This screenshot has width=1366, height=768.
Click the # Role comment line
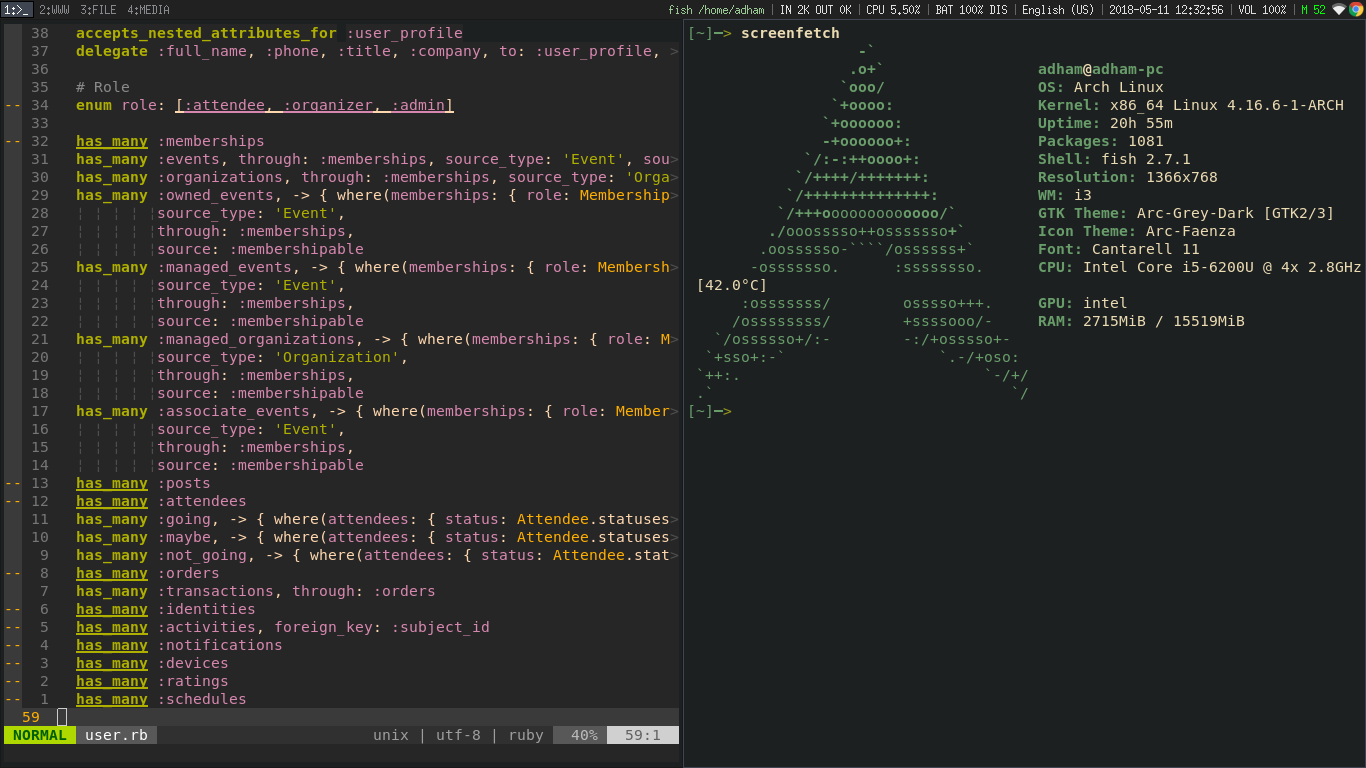pyautogui.click(x=103, y=87)
